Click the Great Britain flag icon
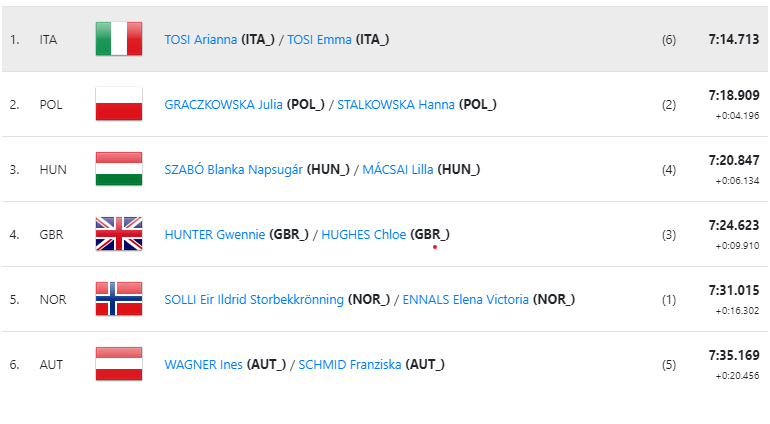Viewport: 770px width, 424px height. point(119,234)
